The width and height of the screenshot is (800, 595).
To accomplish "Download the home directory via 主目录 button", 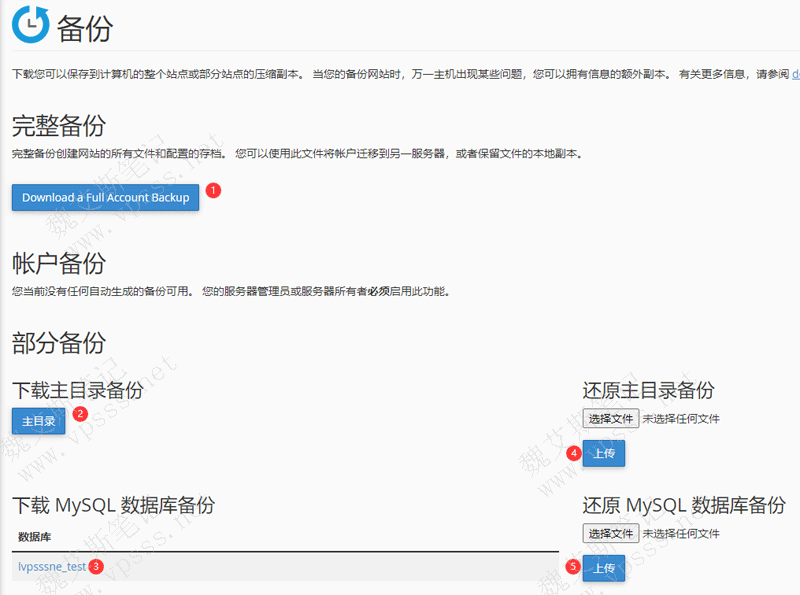I will (39, 421).
